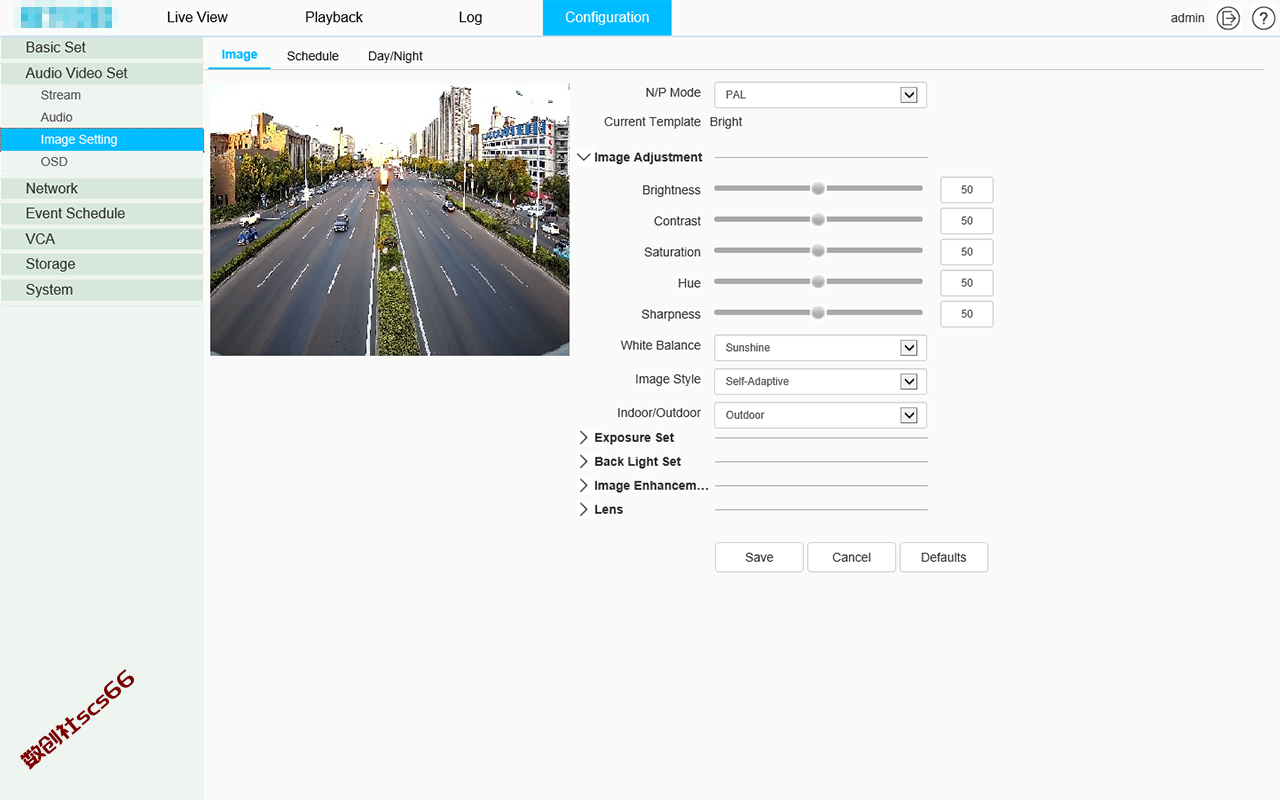This screenshot has width=1280, height=800.
Task: Click the Hue value field
Action: 967,283
